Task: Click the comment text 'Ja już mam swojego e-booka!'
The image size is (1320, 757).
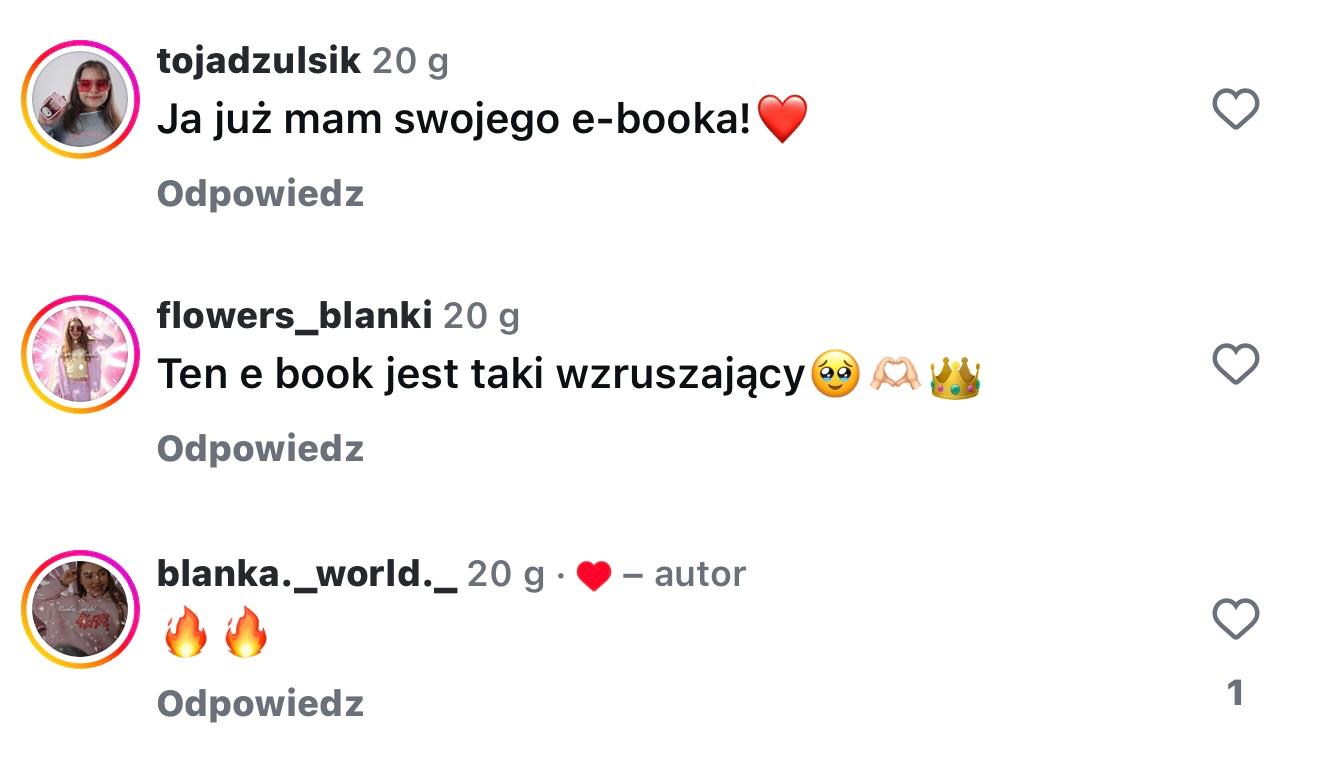Action: pos(455,121)
